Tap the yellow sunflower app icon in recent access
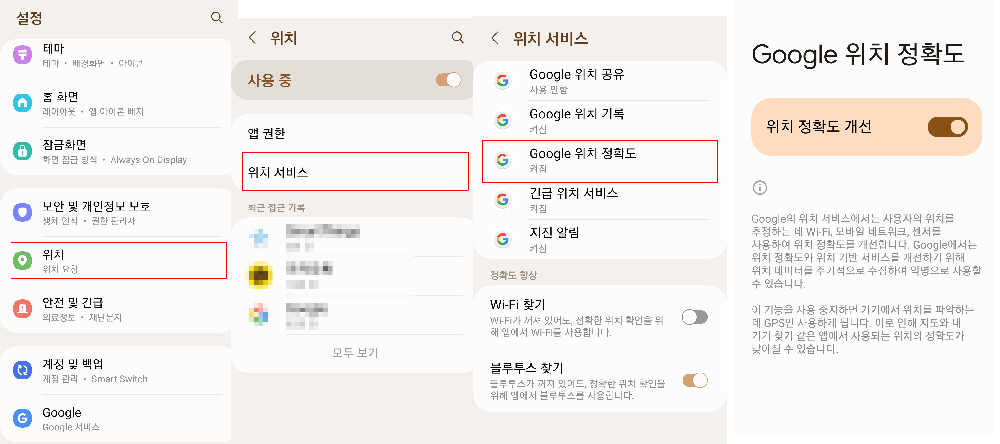 pos(260,276)
